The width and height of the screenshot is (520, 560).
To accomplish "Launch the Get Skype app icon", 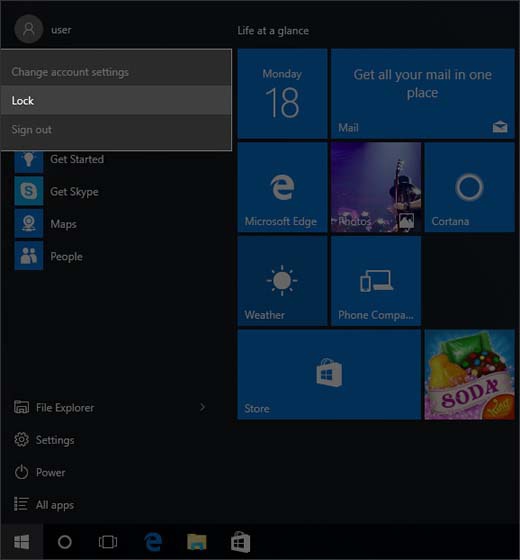I will click(29, 191).
